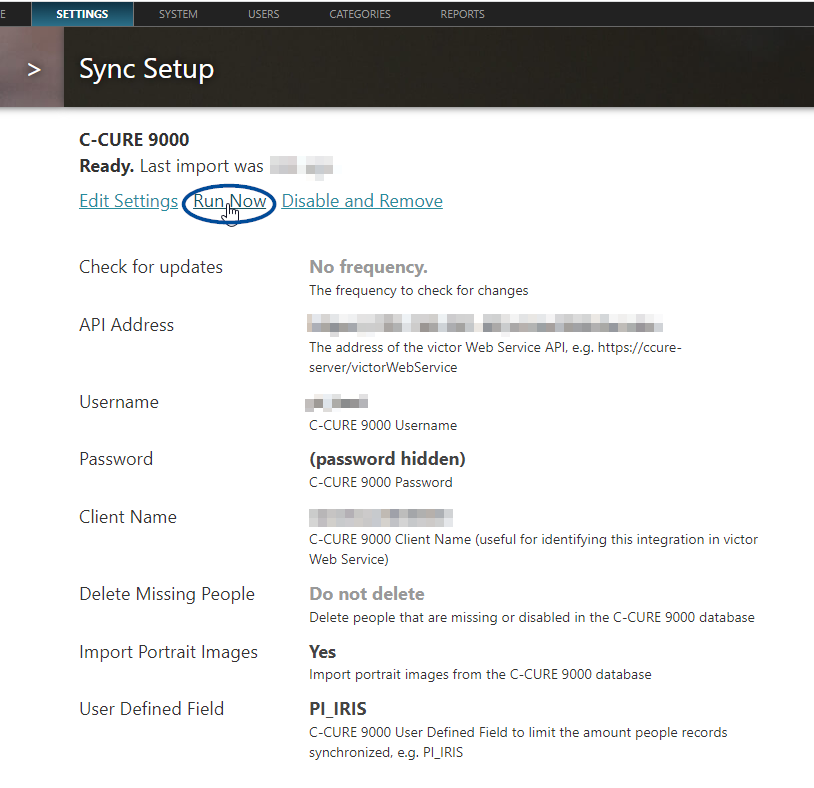Click the 'C-CURE 9000 Username' description
Image resolution: width=814 pixels, height=788 pixels.
[x=383, y=425]
